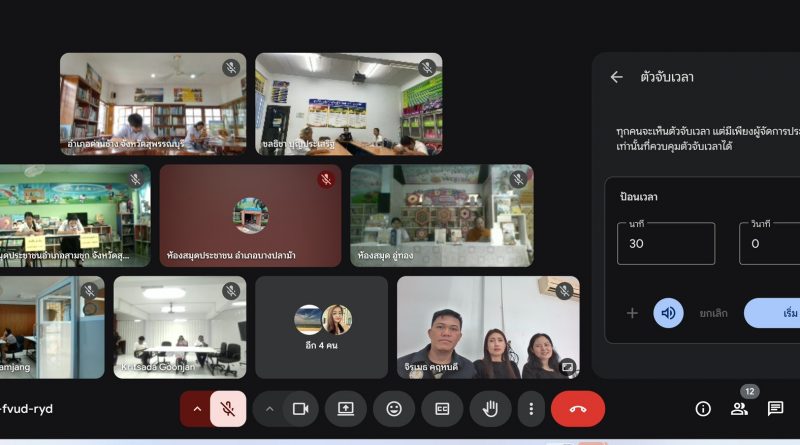Open the three-dot more options menu
The width and height of the screenshot is (800, 445).
coord(531,408)
